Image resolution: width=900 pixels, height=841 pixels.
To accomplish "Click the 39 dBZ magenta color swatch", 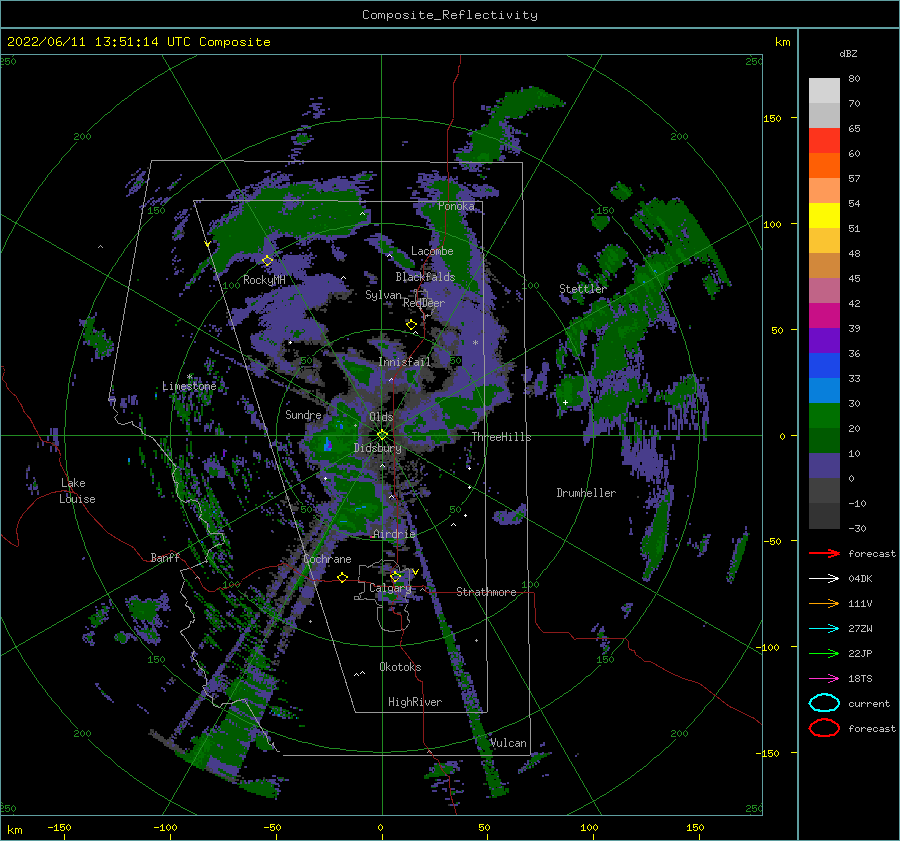I will [x=824, y=316].
